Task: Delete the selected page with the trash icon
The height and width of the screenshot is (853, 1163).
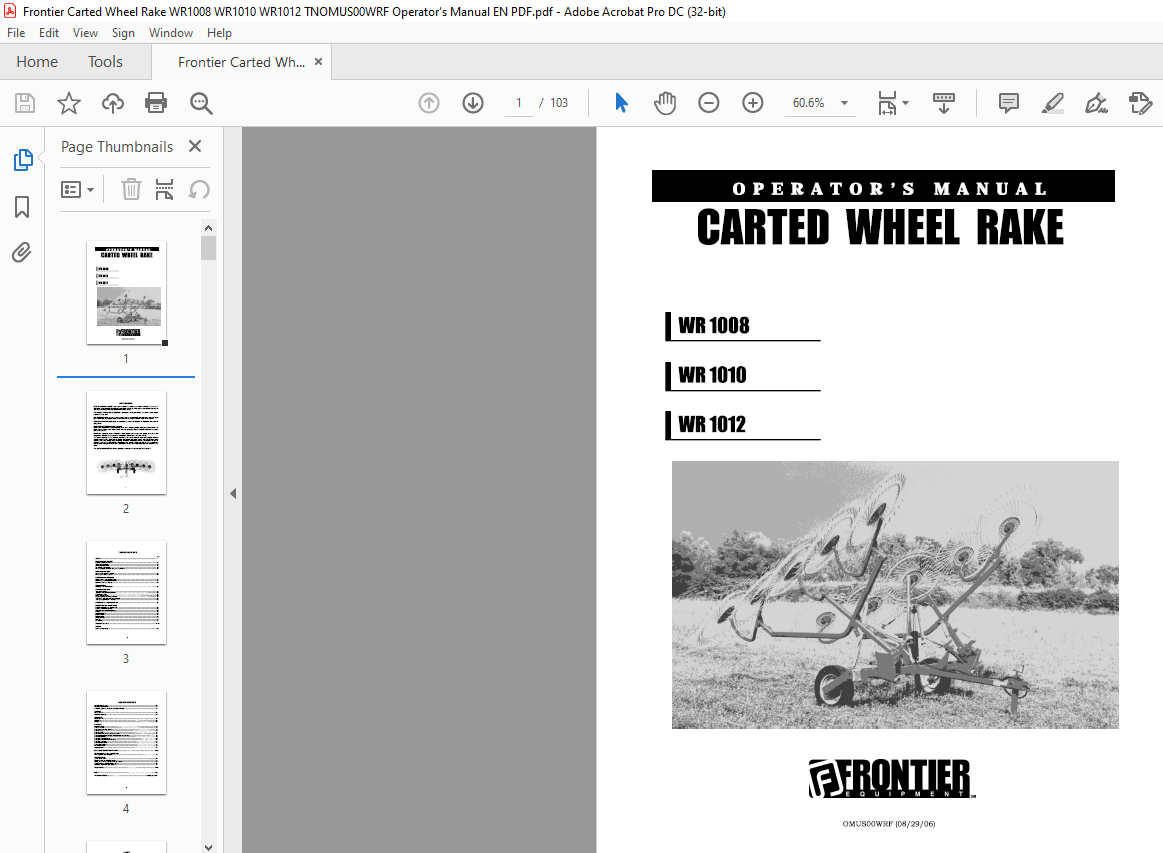Action: pos(131,190)
